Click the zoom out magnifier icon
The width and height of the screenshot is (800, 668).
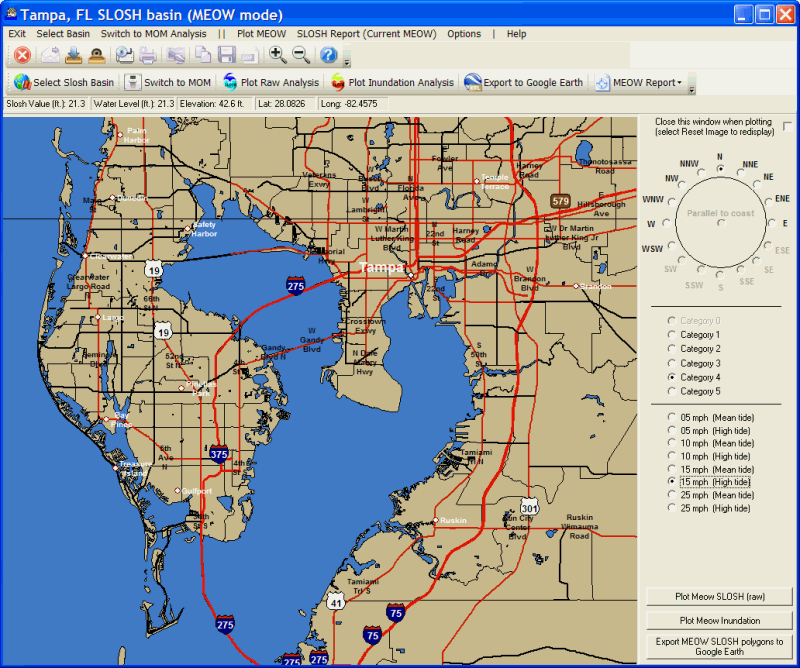coord(300,55)
